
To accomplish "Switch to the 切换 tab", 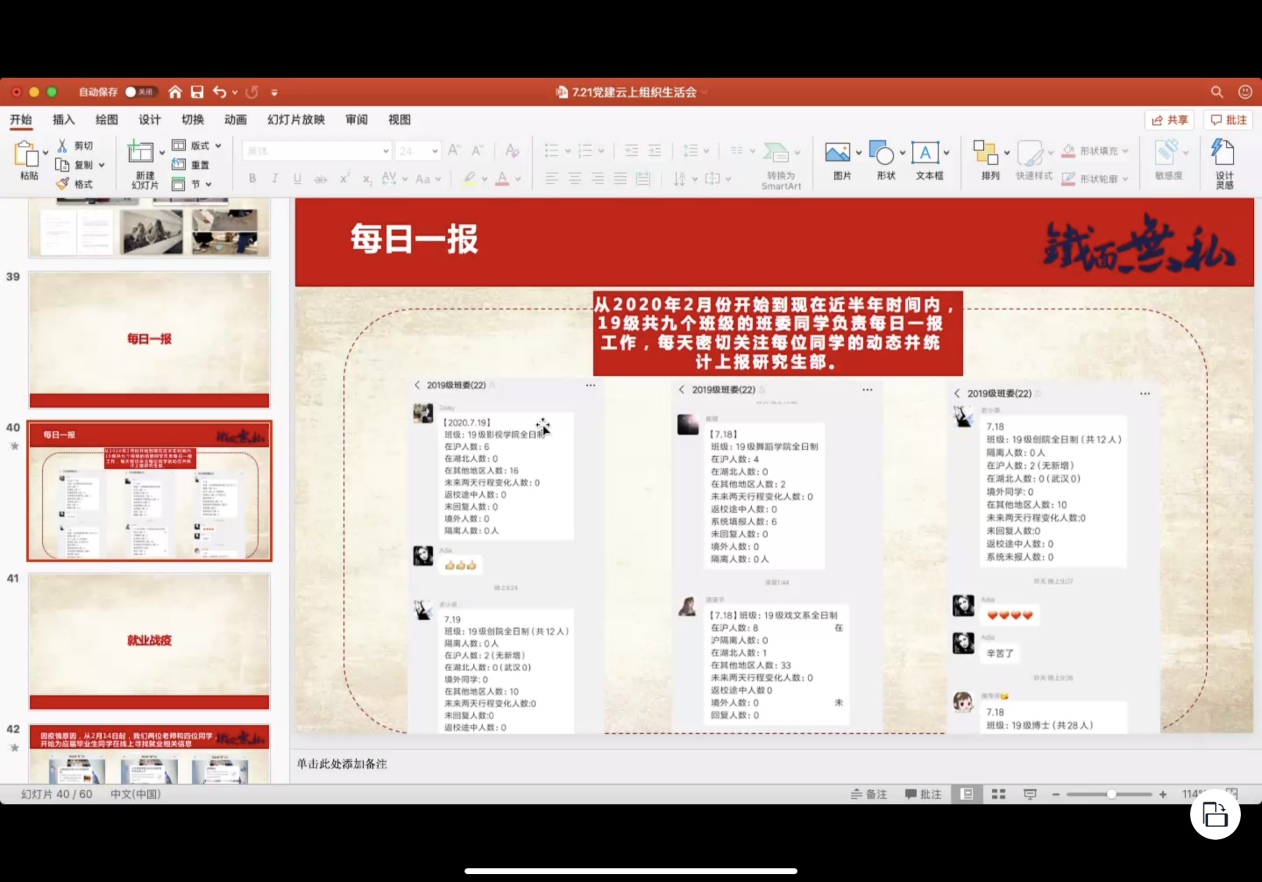I will coord(193,120).
